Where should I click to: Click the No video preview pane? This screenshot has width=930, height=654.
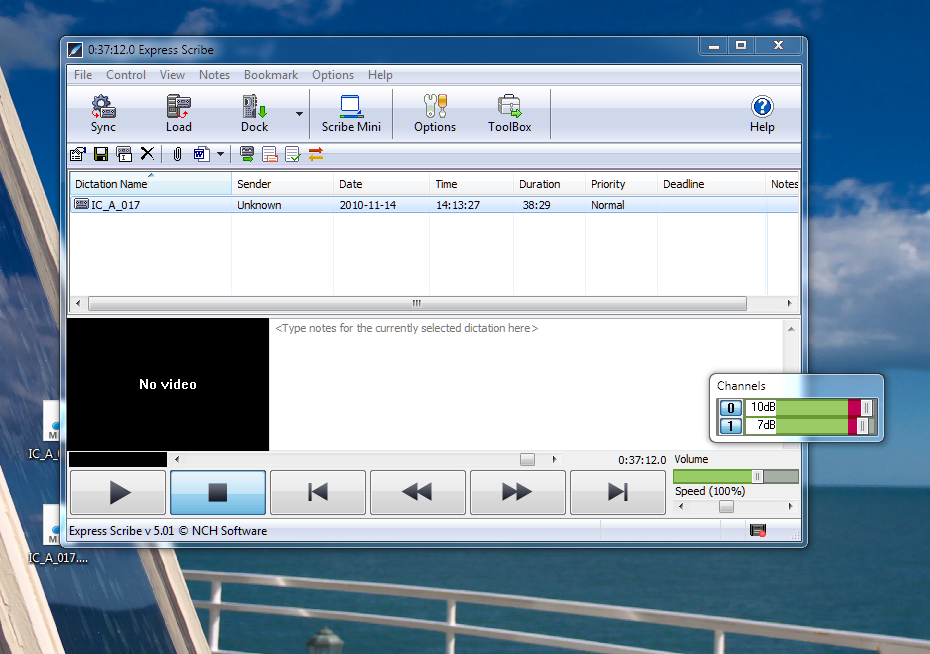click(x=168, y=384)
